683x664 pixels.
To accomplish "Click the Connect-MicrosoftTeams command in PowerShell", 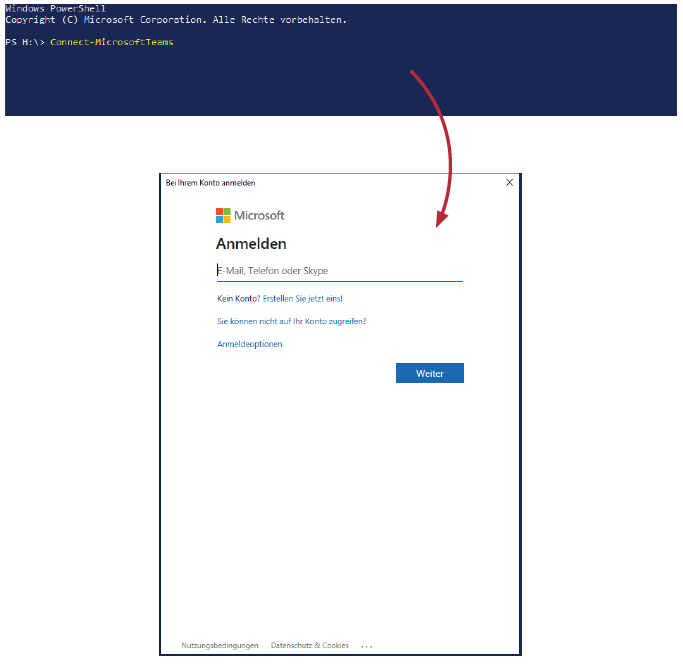I will (112, 42).
